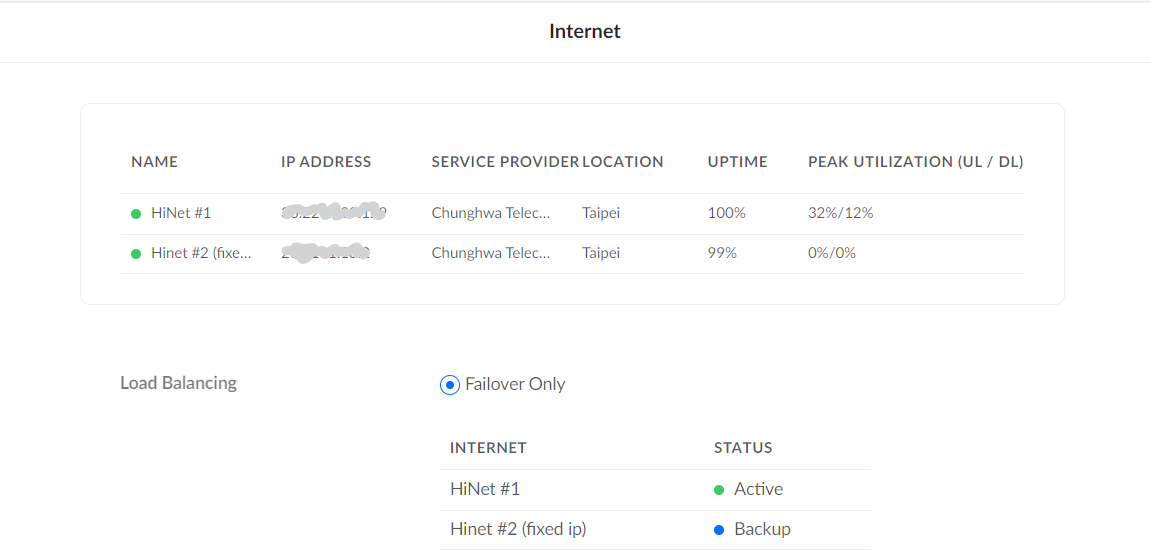The height and width of the screenshot is (557, 1151).
Task: Click the Chunghwa Telec... provider in the HiNet #1 row
Action: 491,213
